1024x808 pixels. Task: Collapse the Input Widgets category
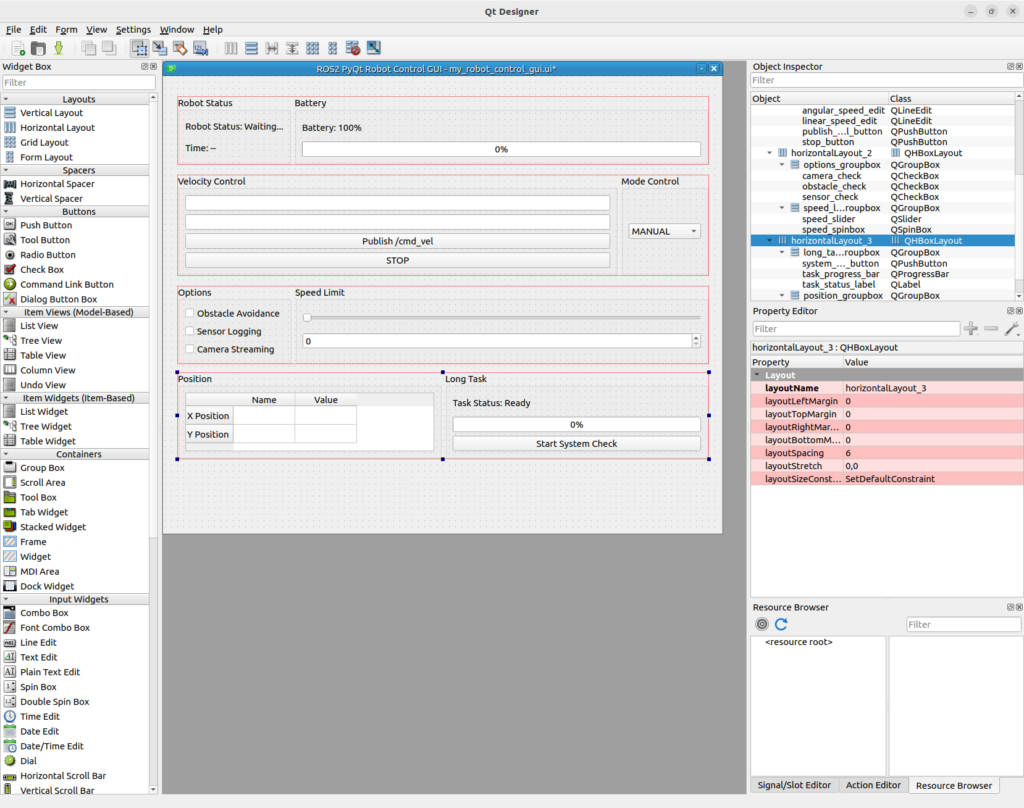click(x=7, y=598)
